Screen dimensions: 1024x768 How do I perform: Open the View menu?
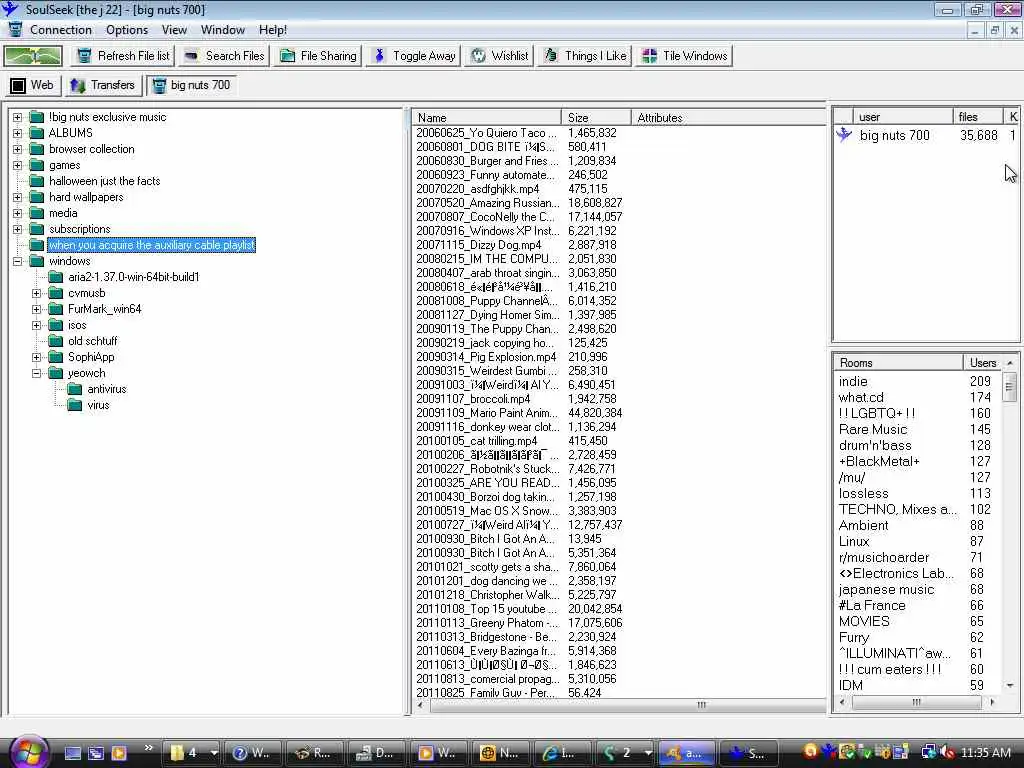(174, 30)
